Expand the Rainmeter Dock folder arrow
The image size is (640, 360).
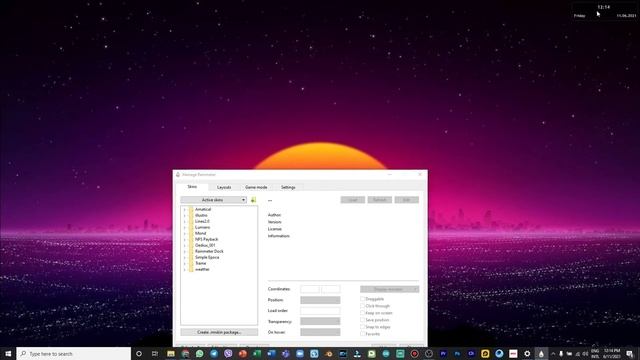pos(184,251)
